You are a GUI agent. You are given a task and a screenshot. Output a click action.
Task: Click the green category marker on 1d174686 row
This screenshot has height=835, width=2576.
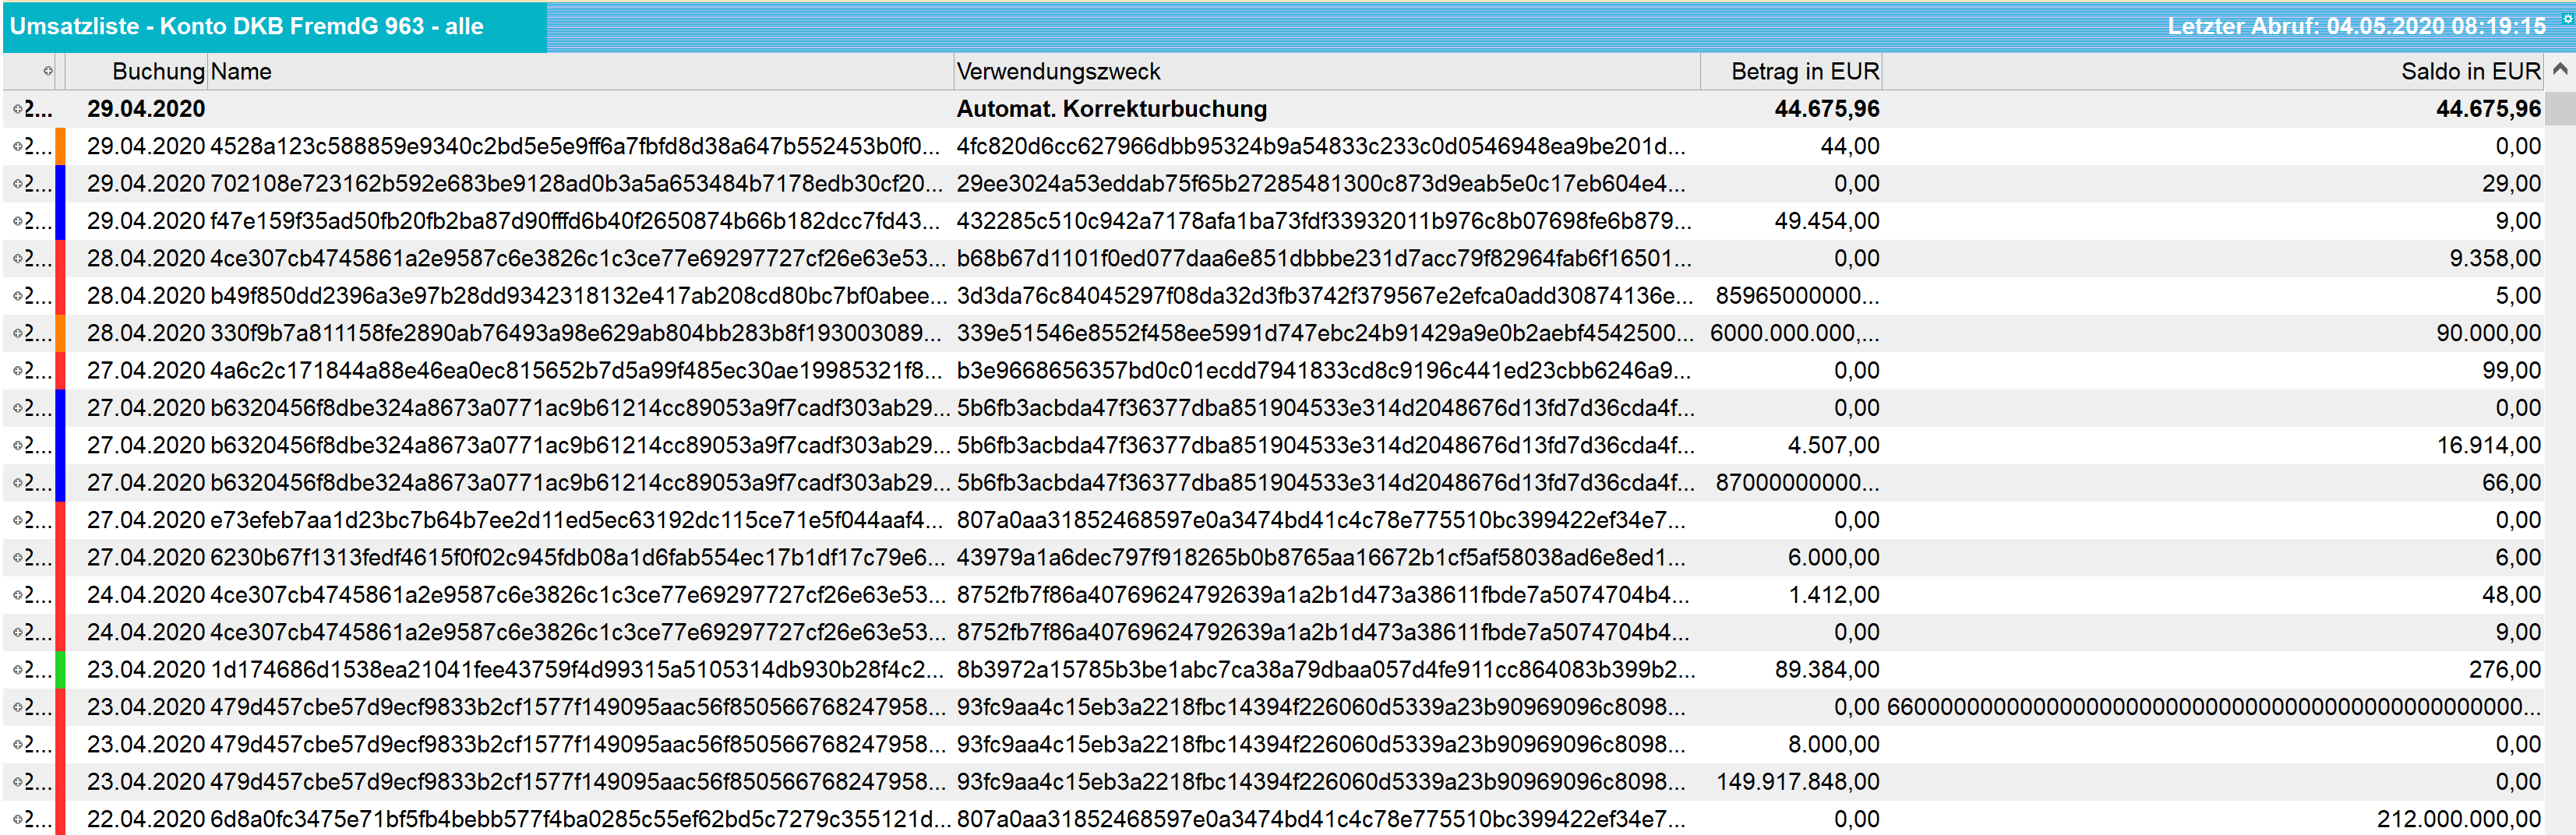tap(60, 670)
